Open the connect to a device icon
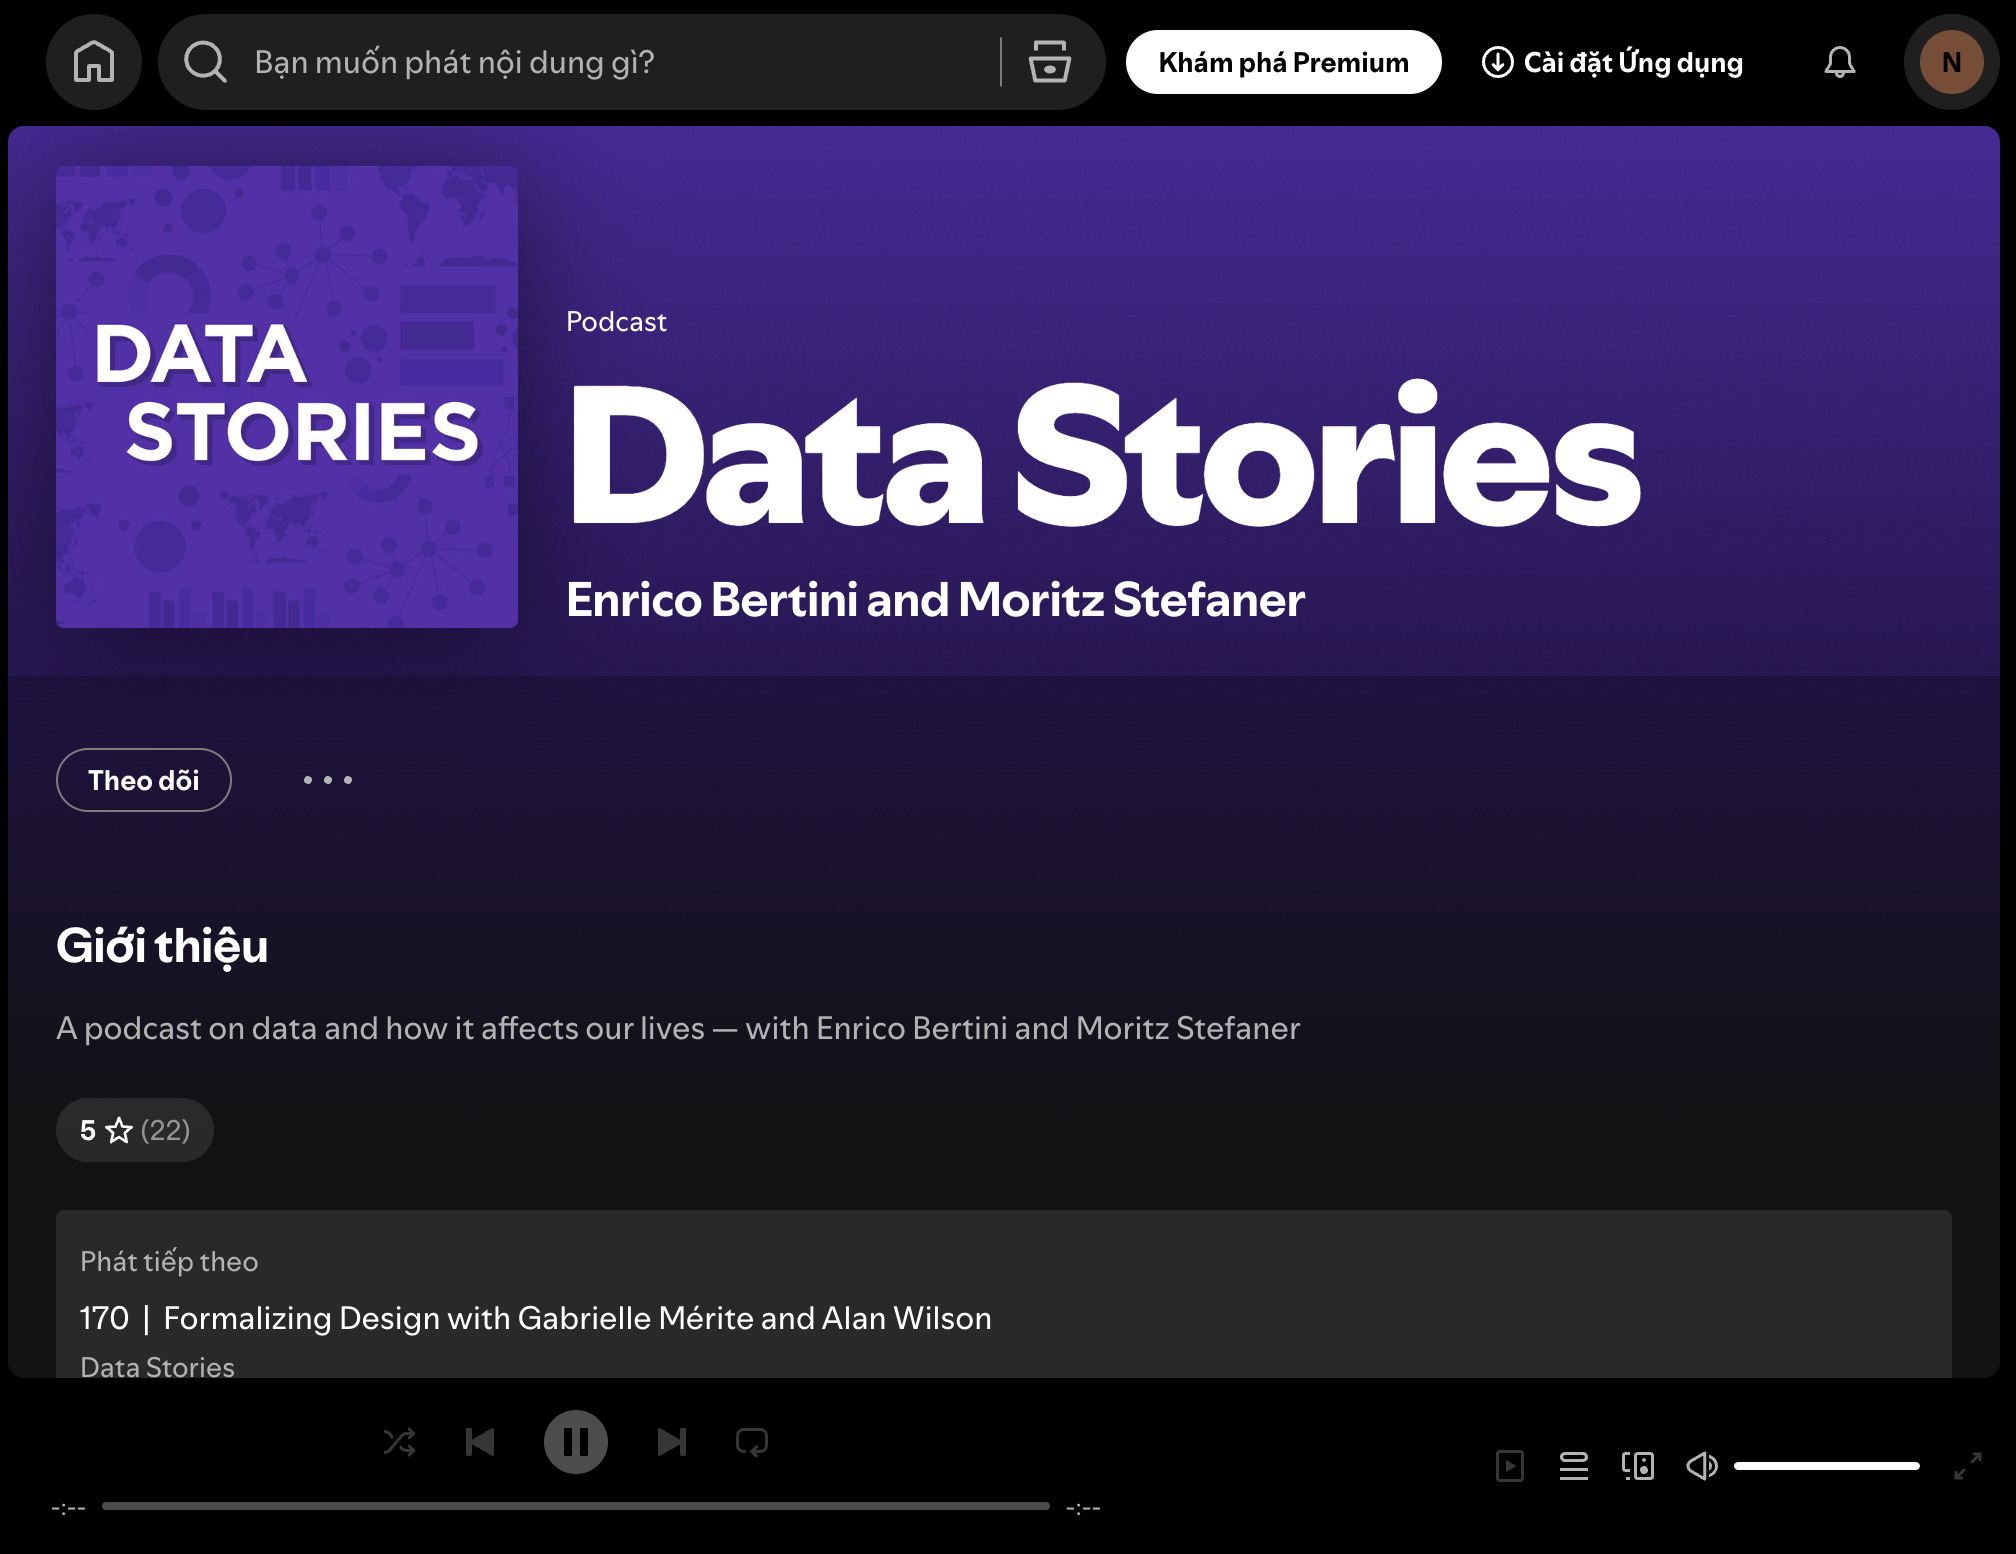Viewport: 2016px width, 1554px height. [1638, 1466]
